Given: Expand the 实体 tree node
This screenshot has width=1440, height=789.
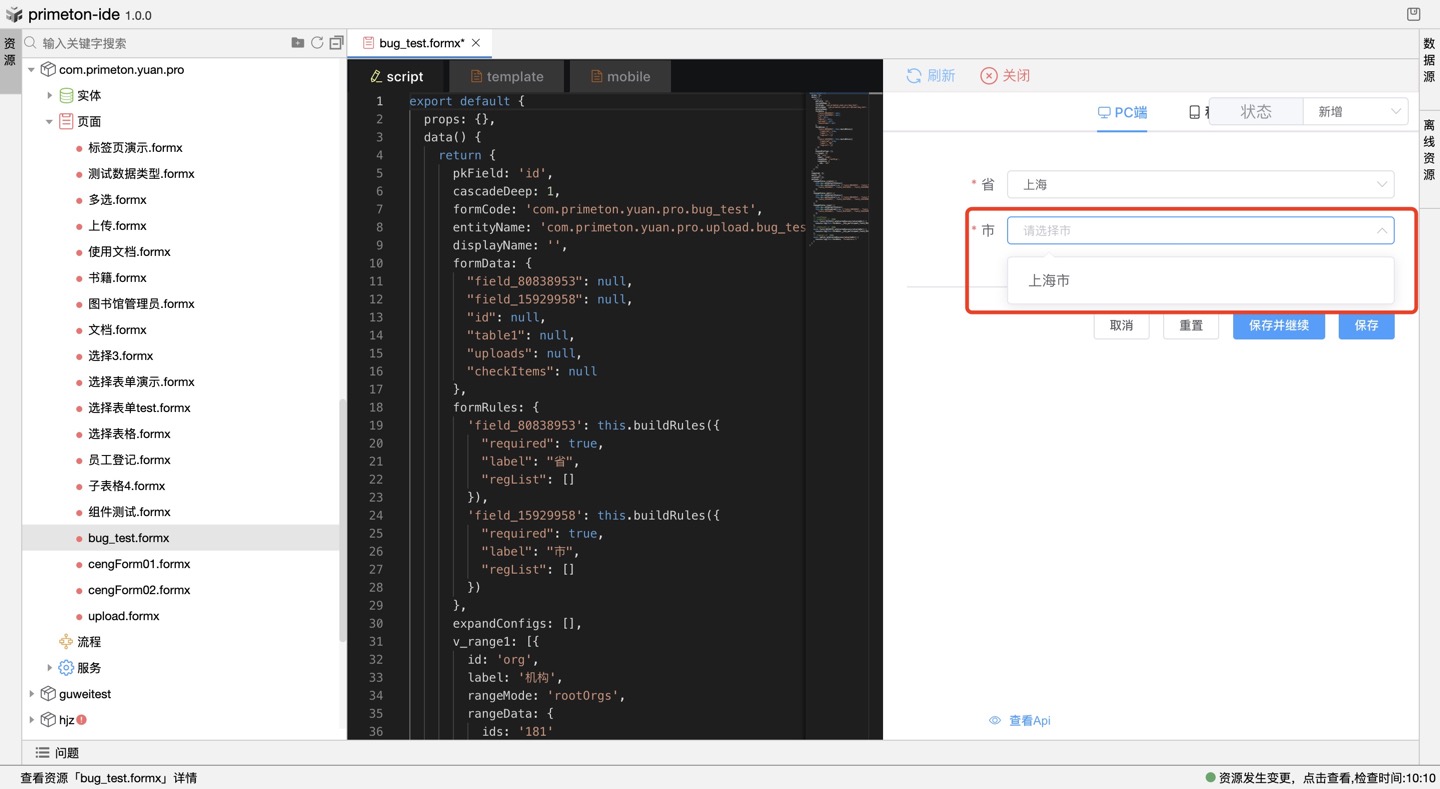Looking at the screenshot, I should (50, 96).
